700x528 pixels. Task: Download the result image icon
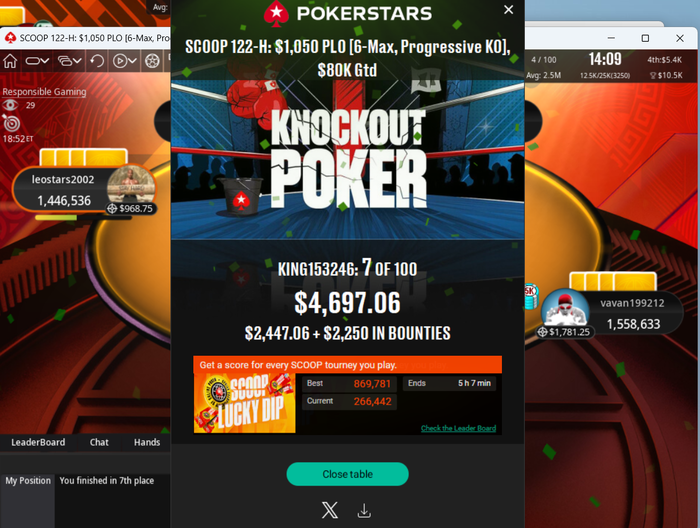point(364,511)
